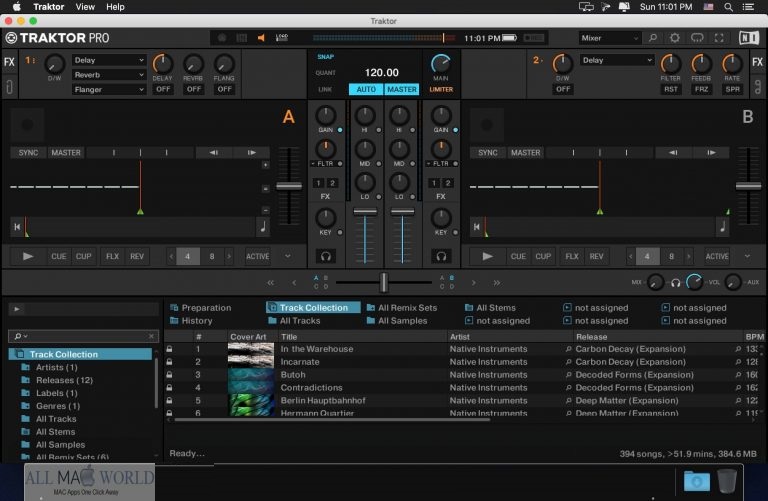Click the browser search magnifier in header
Viewport: 768px width, 501px height.
653,38
